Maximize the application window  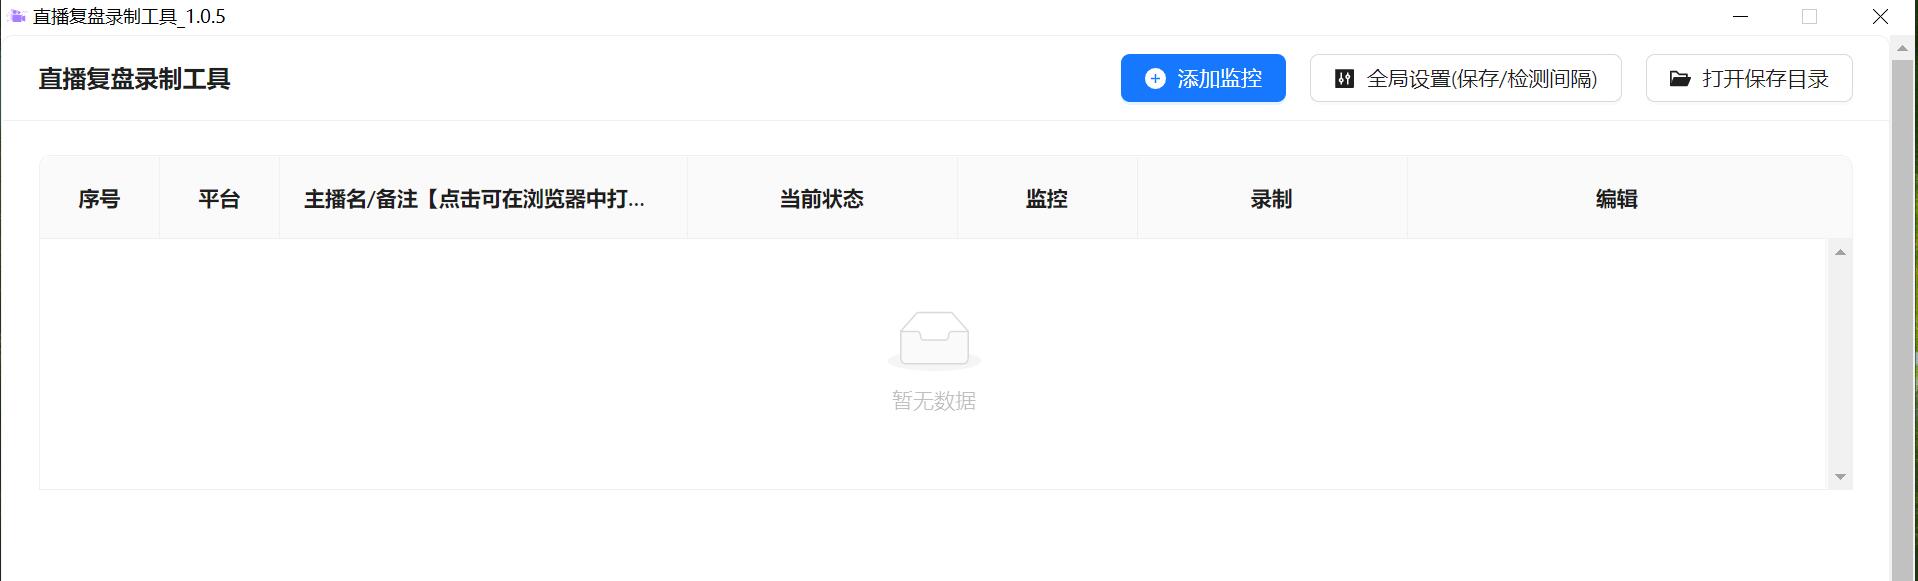1809,17
